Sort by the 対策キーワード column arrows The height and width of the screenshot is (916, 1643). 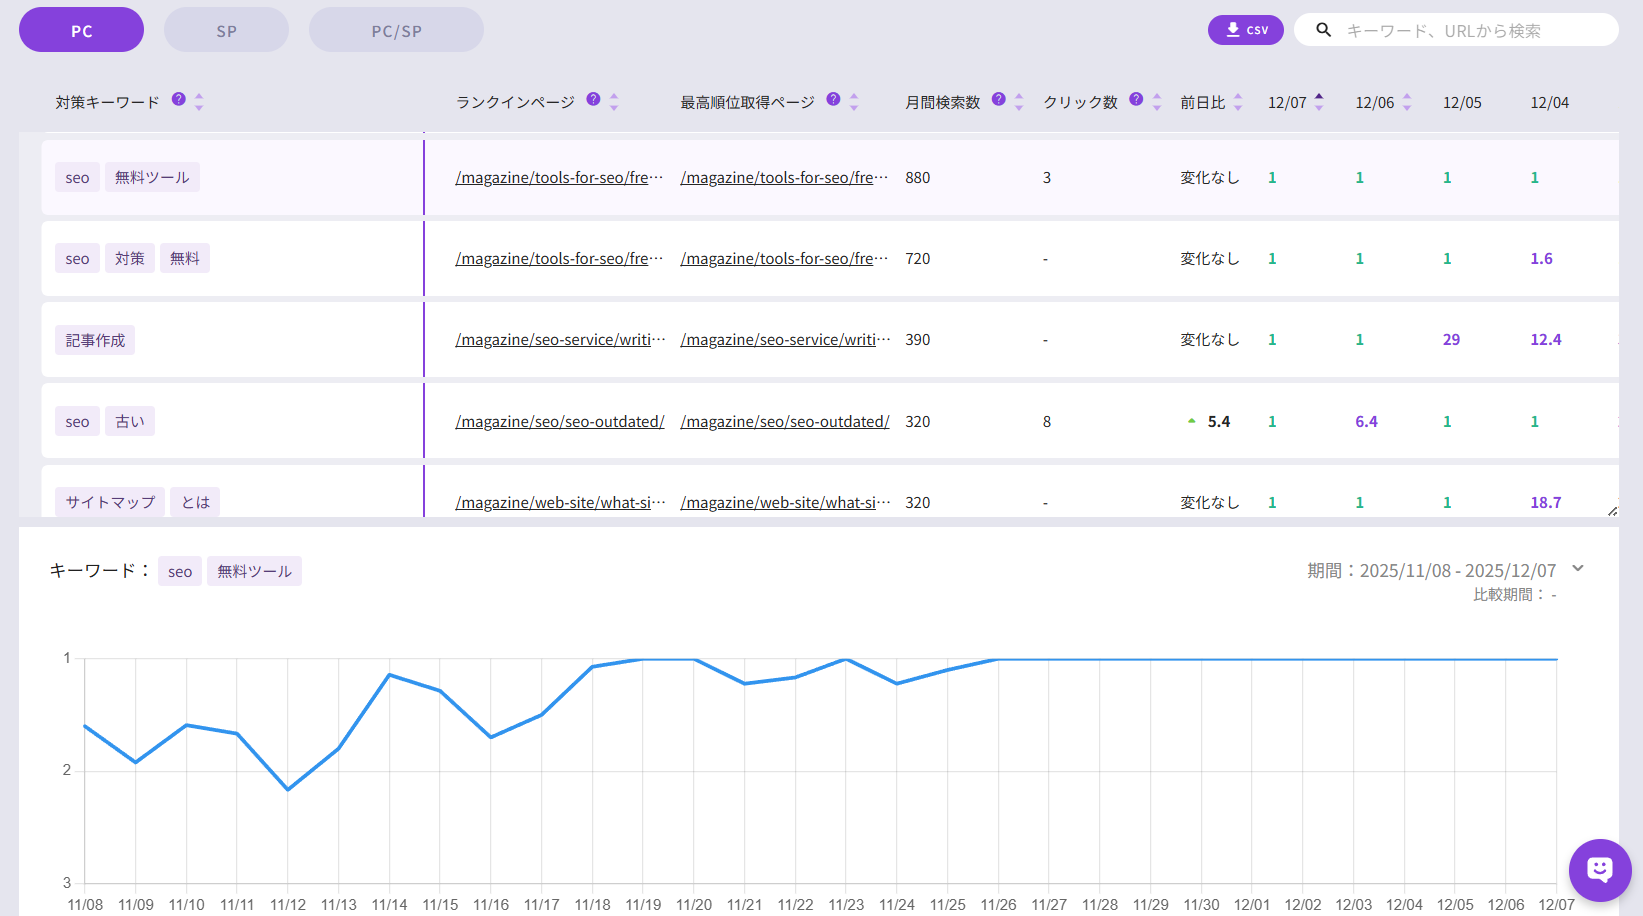(x=199, y=102)
